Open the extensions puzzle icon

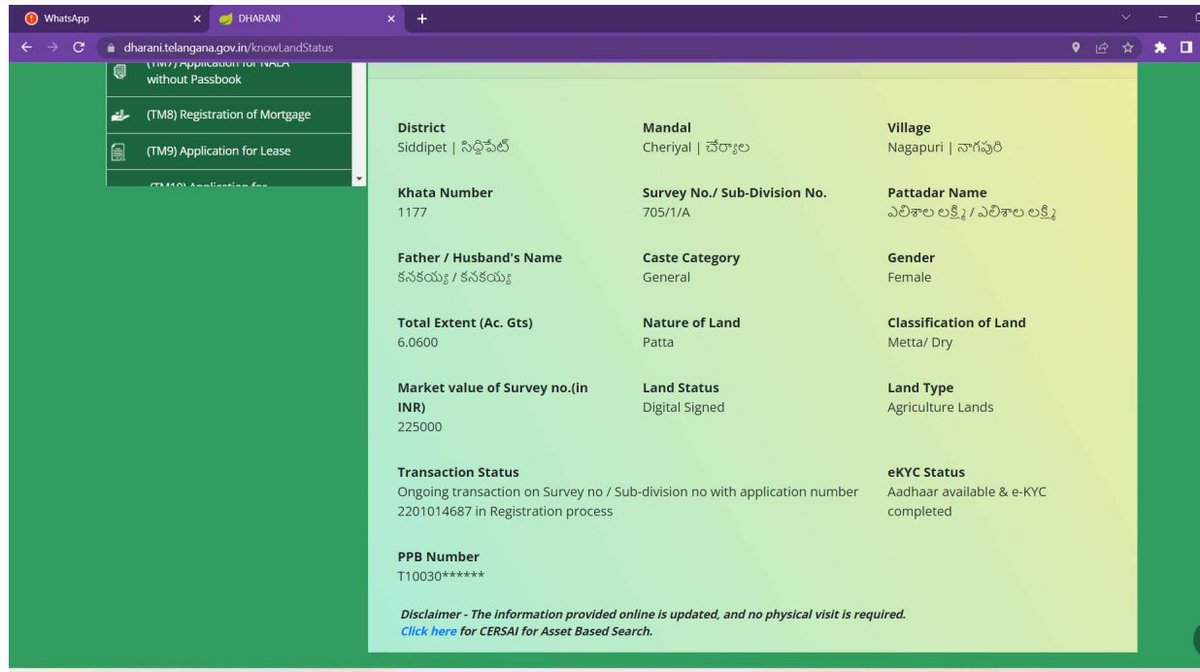point(1160,47)
